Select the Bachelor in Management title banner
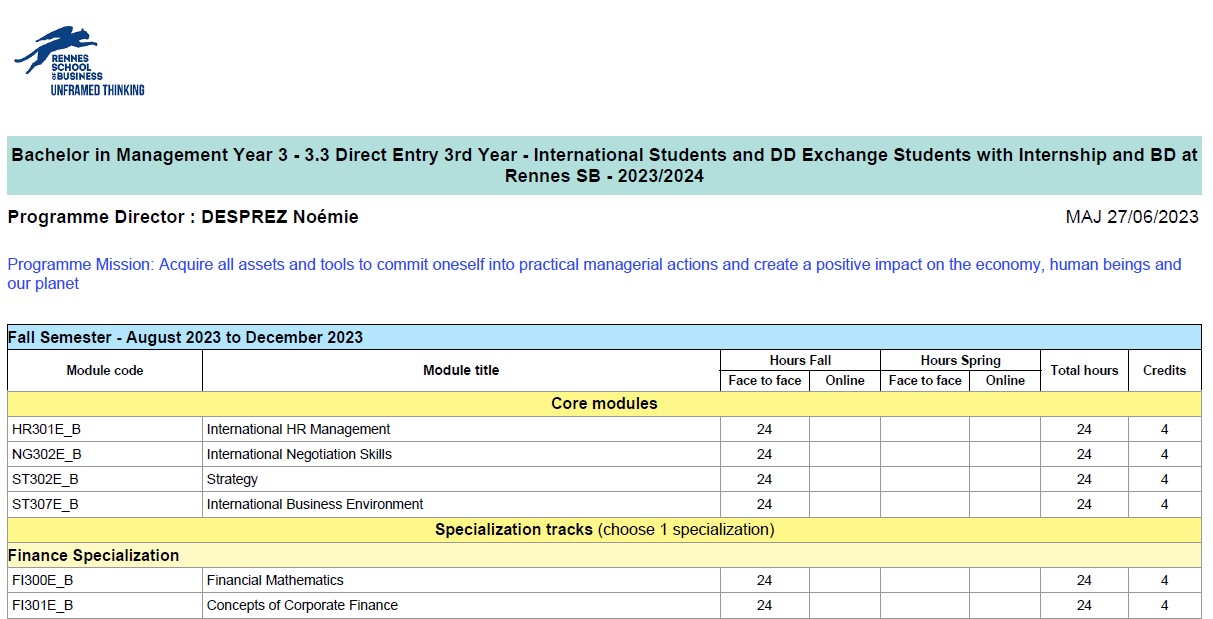1213x619 pixels. [604, 165]
